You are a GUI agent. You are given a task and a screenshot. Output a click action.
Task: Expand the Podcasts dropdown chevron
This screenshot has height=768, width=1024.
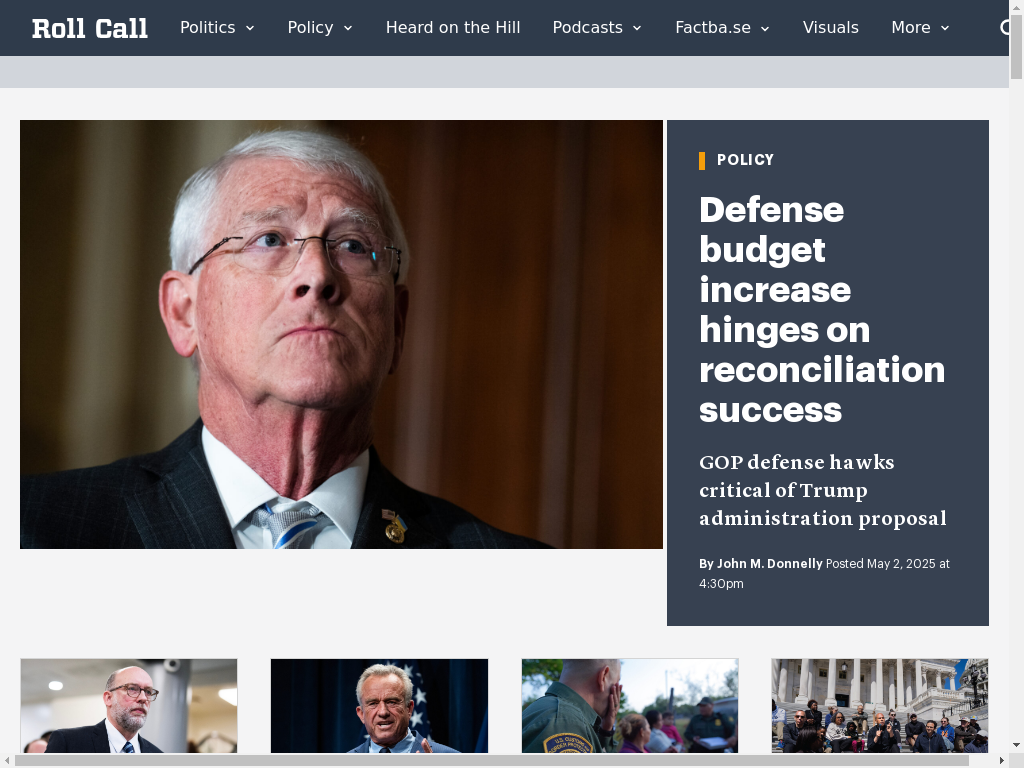tap(637, 28)
